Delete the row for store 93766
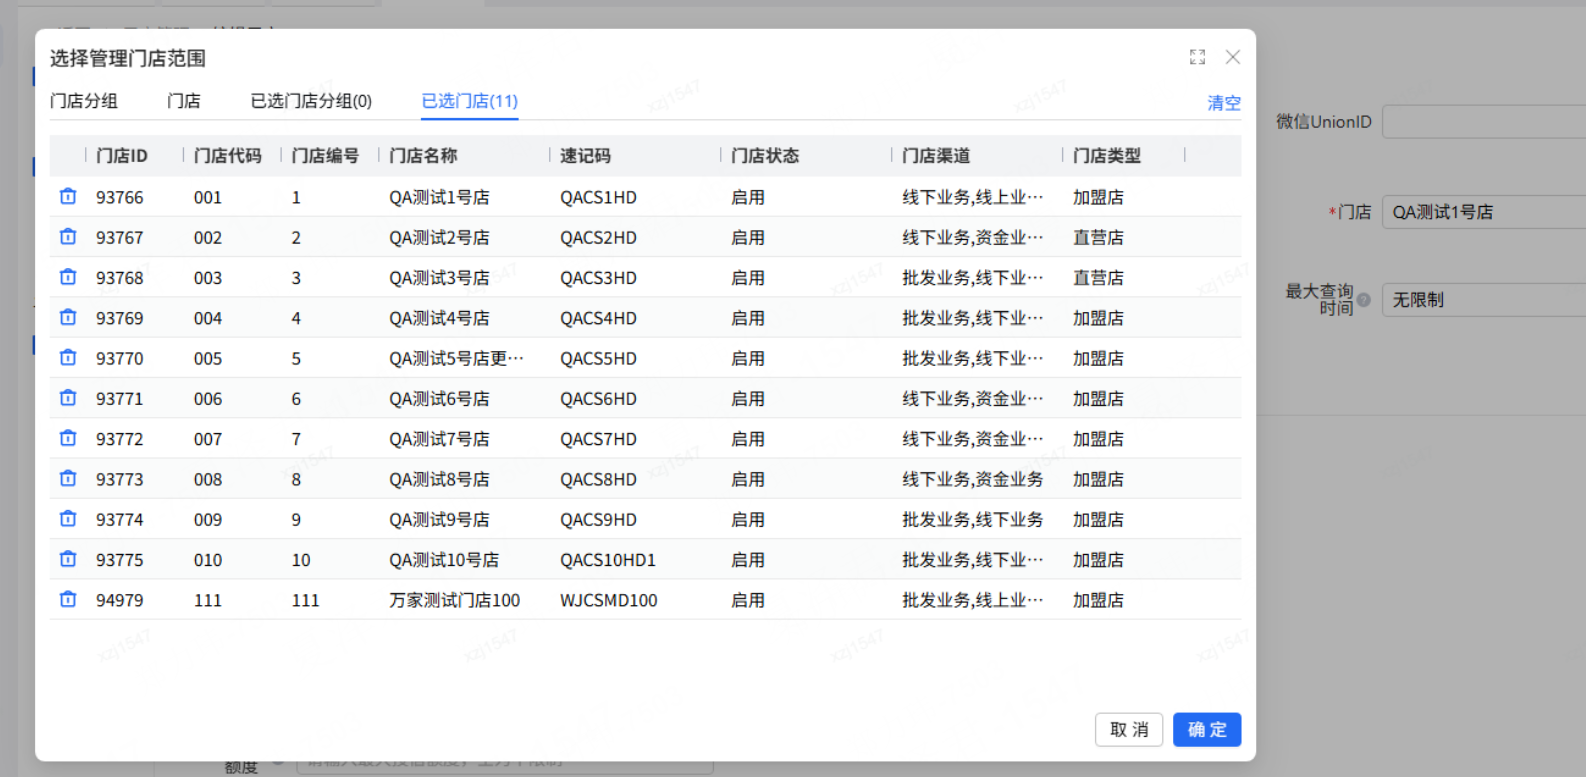 point(68,197)
